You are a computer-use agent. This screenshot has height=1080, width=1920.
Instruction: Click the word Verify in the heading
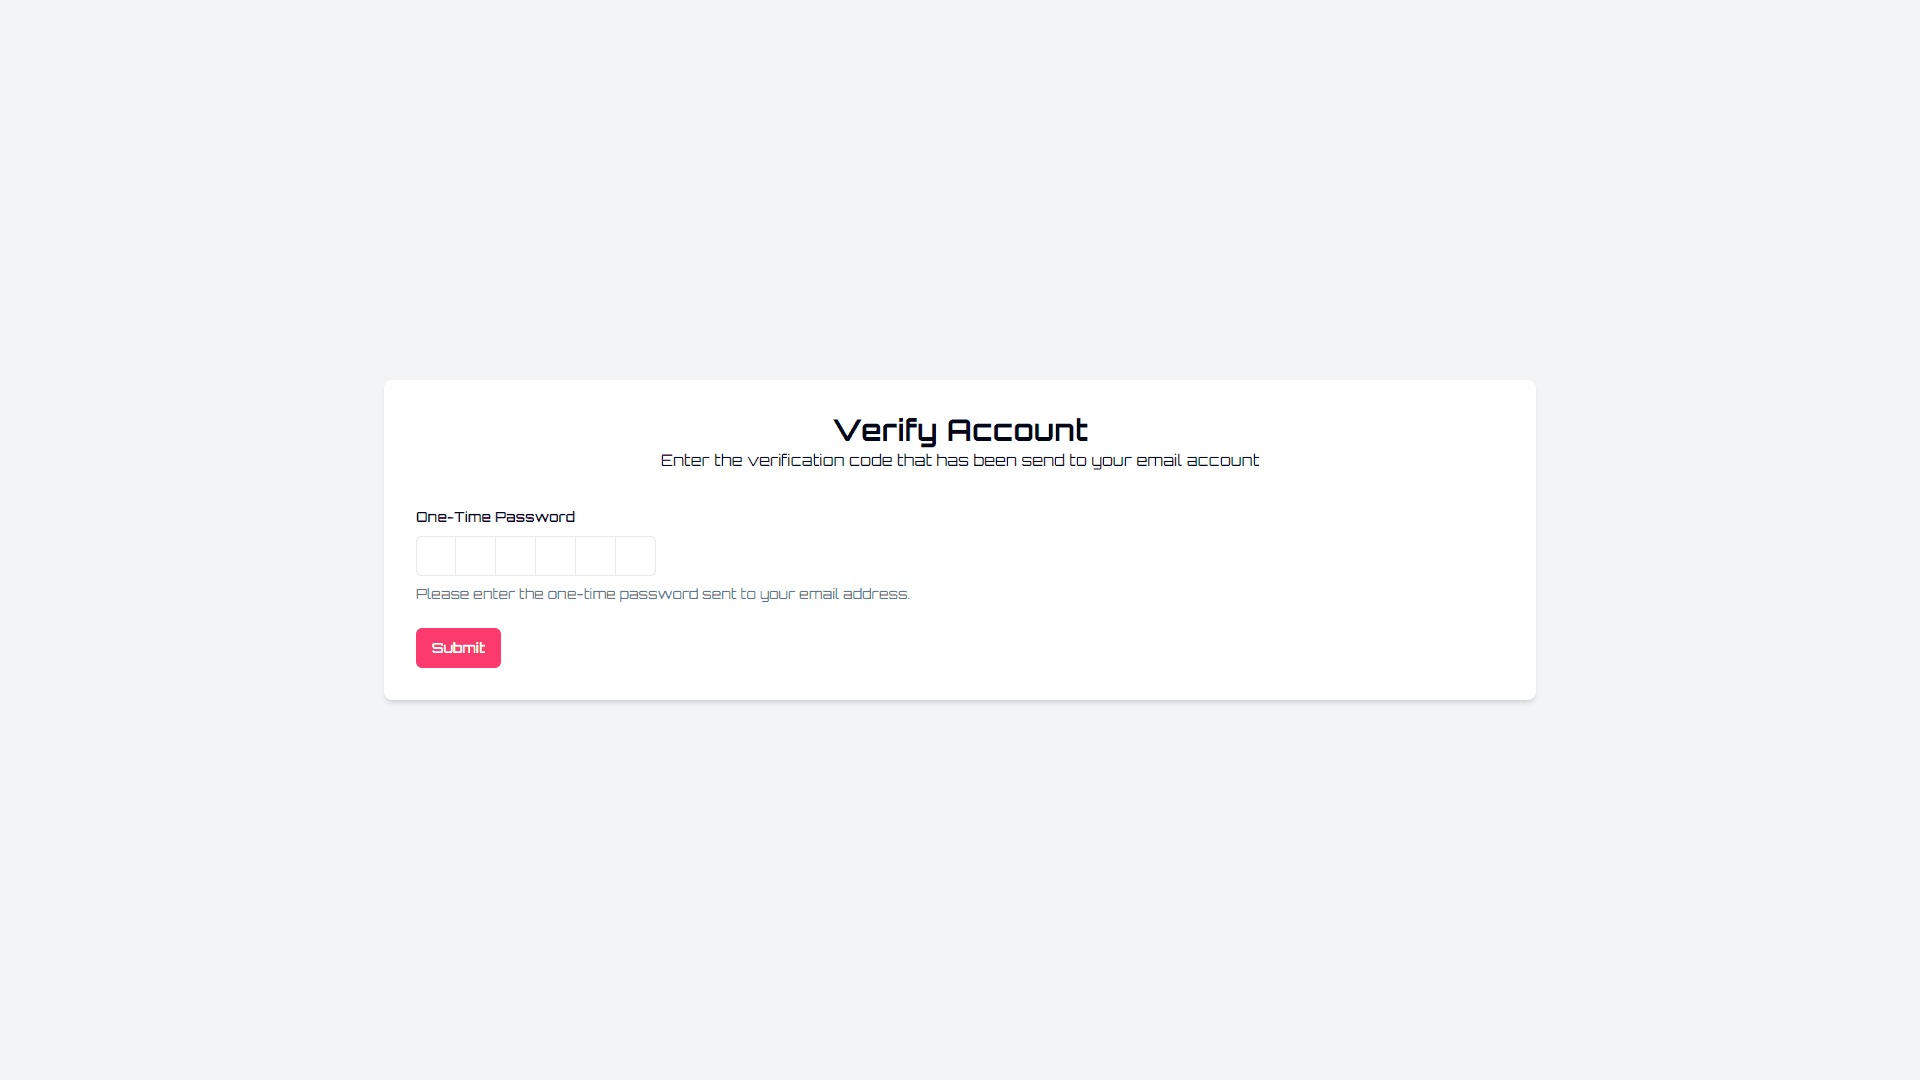tap(885, 430)
